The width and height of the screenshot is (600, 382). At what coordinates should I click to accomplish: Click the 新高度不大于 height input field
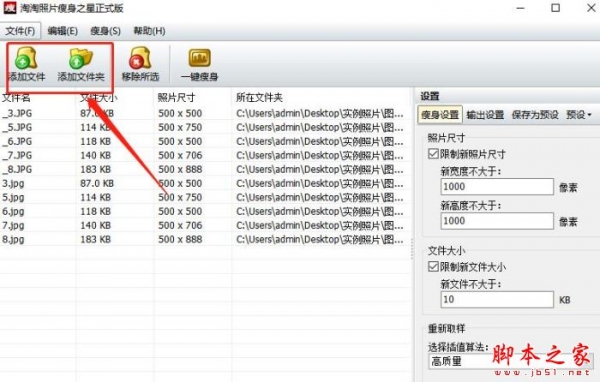click(497, 221)
